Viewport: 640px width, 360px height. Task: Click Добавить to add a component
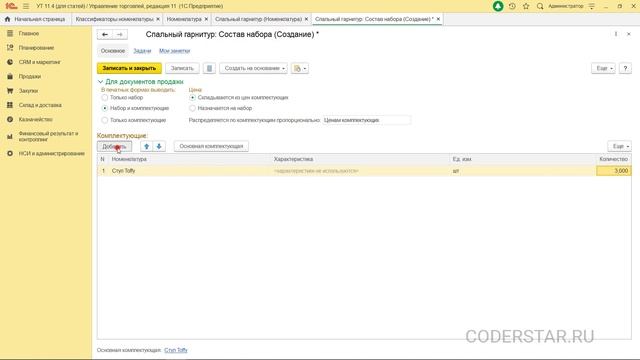[114, 146]
